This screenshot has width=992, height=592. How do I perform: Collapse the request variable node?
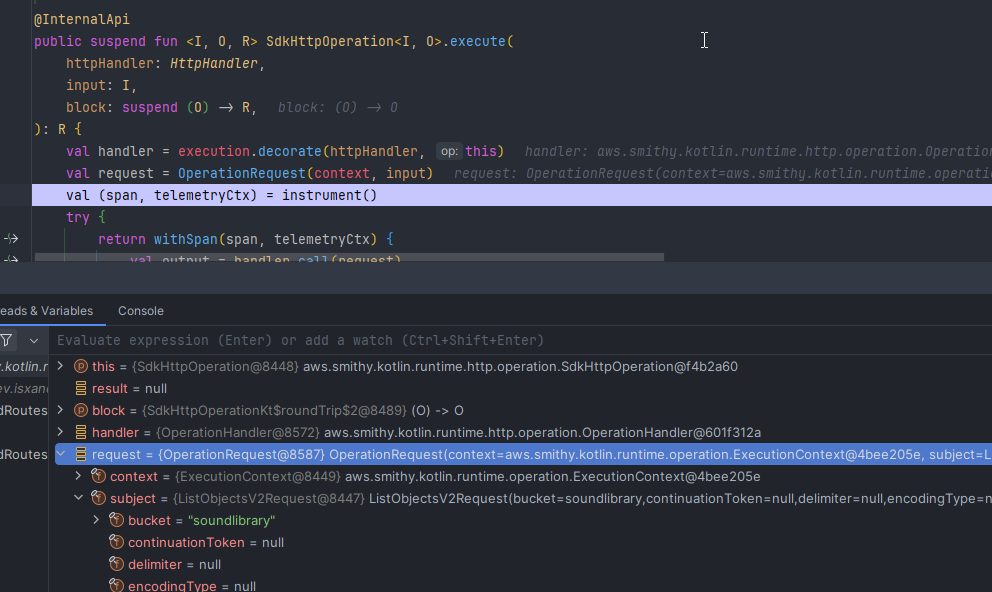pyautogui.click(x=62, y=454)
